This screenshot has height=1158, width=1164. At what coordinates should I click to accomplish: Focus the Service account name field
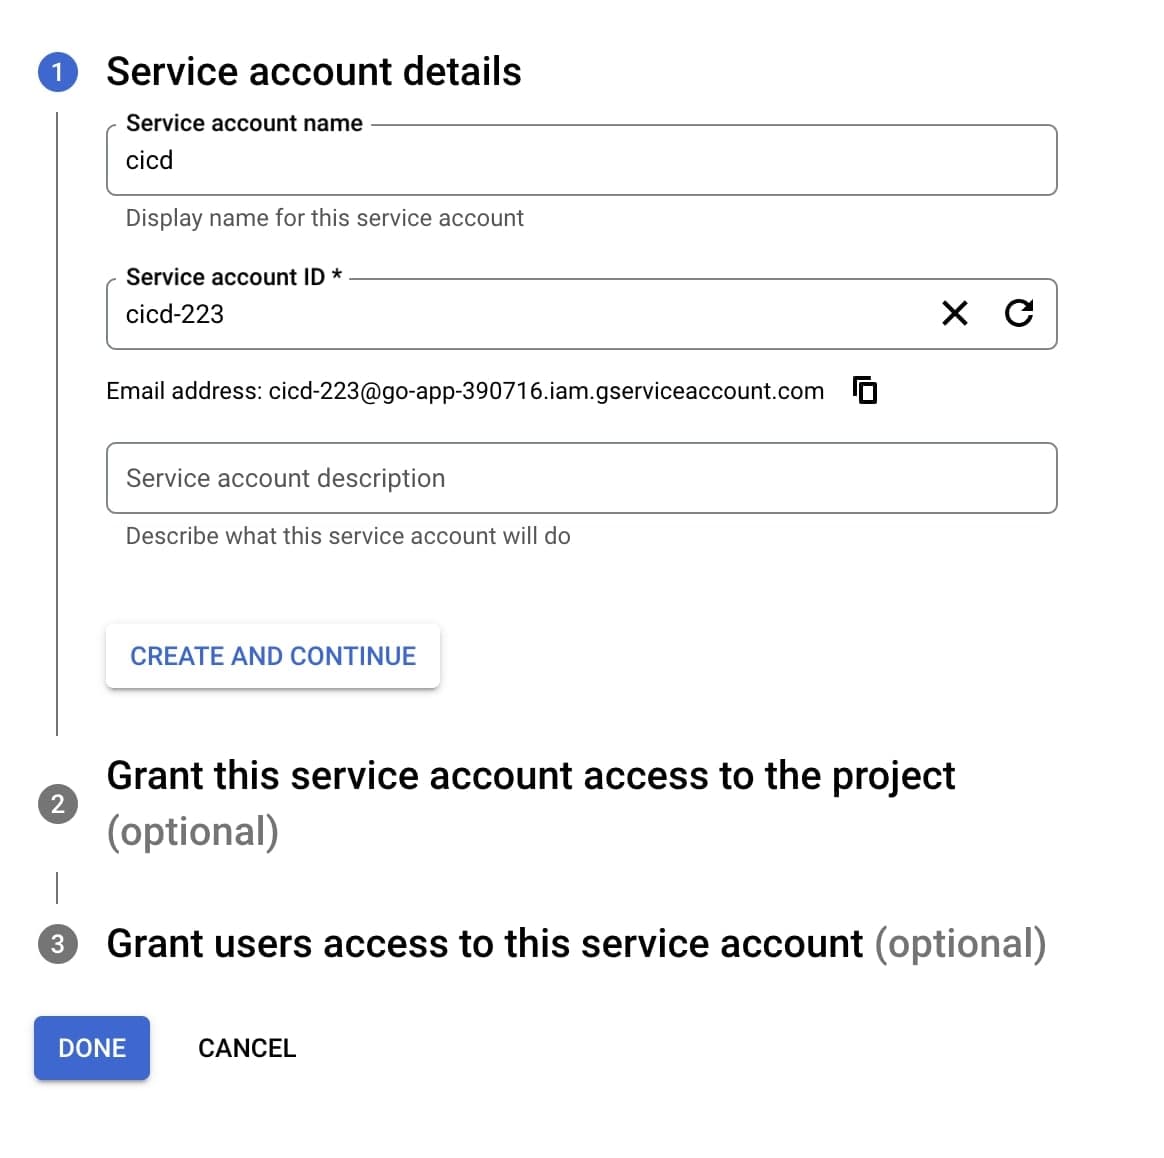580,161
